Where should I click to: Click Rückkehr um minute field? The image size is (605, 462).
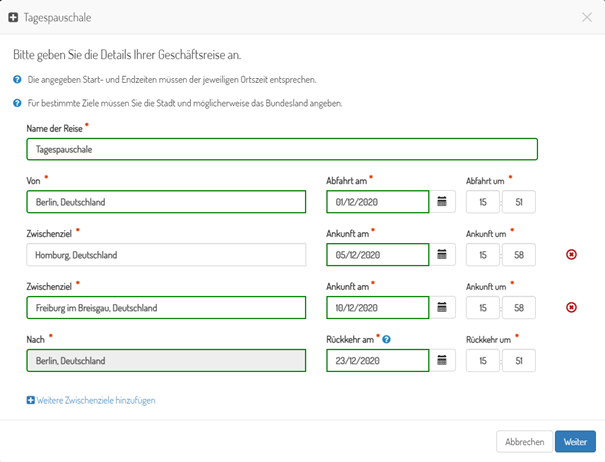[x=519, y=360]
